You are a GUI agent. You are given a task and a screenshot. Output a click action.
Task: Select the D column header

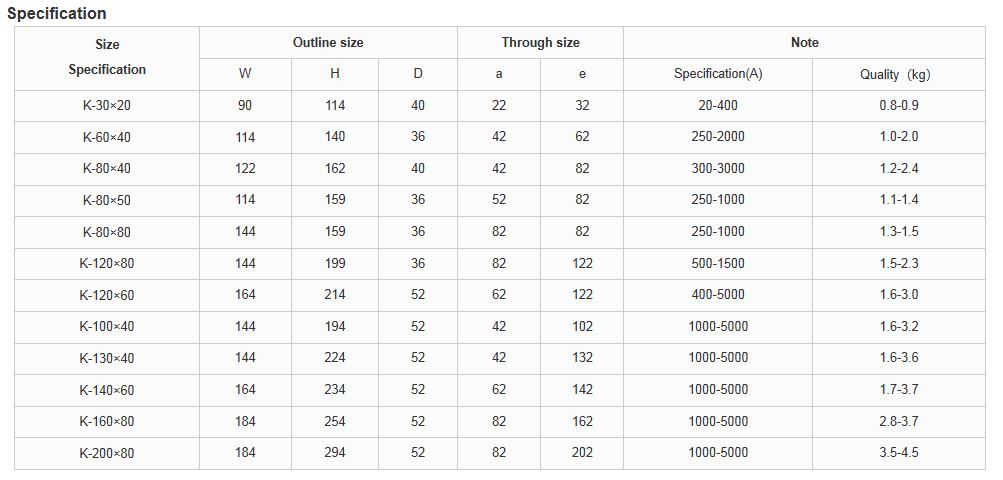click(x=417, y=74)
